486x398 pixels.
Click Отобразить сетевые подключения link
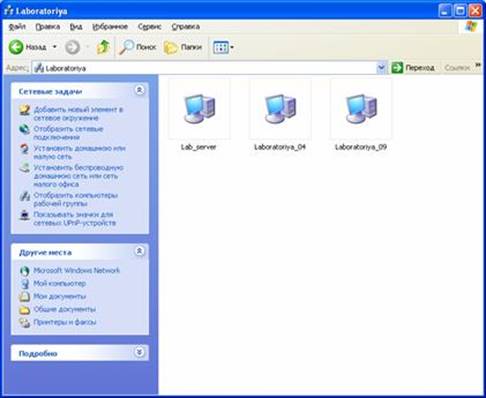(68, 133)
